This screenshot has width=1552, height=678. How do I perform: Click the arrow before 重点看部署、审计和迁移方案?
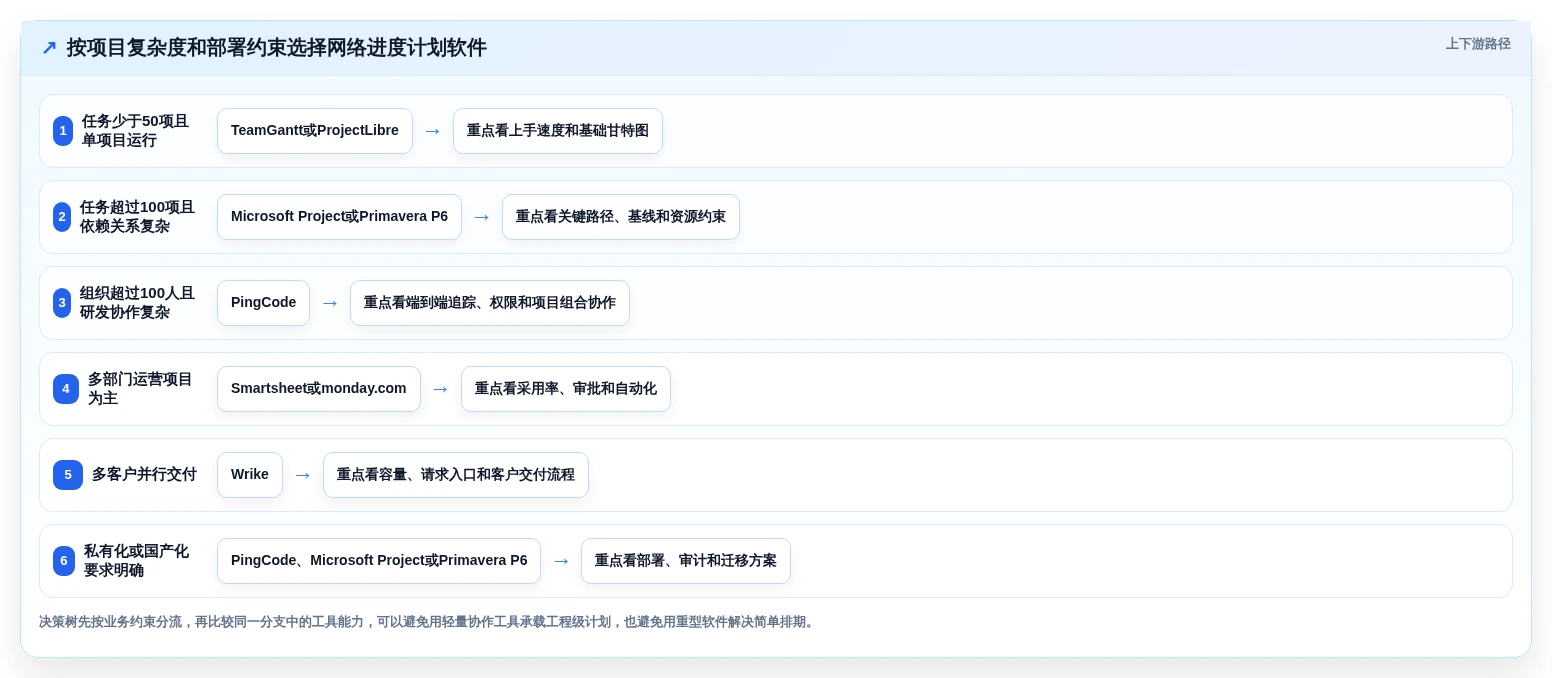click(561, 561)
